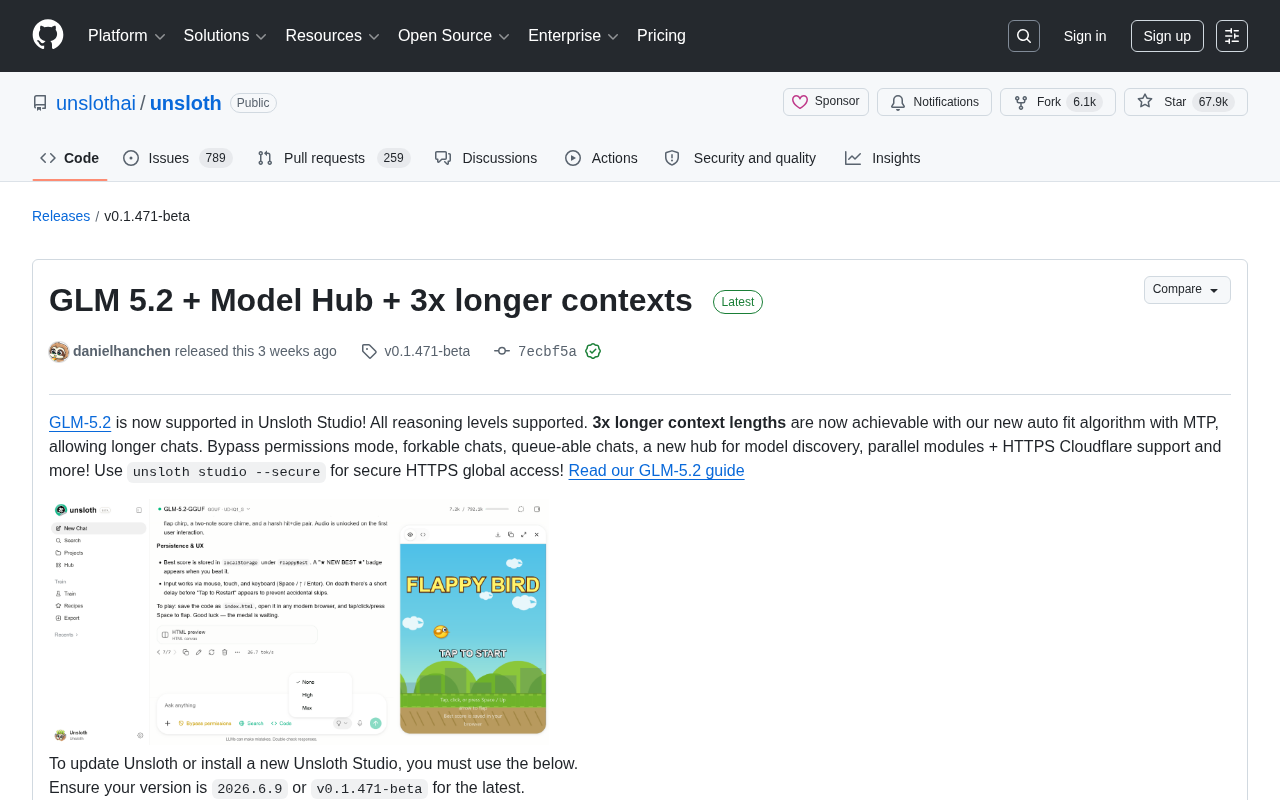Click the Notifications bell button
The image size is (1280, 800).
click(934, 102)
